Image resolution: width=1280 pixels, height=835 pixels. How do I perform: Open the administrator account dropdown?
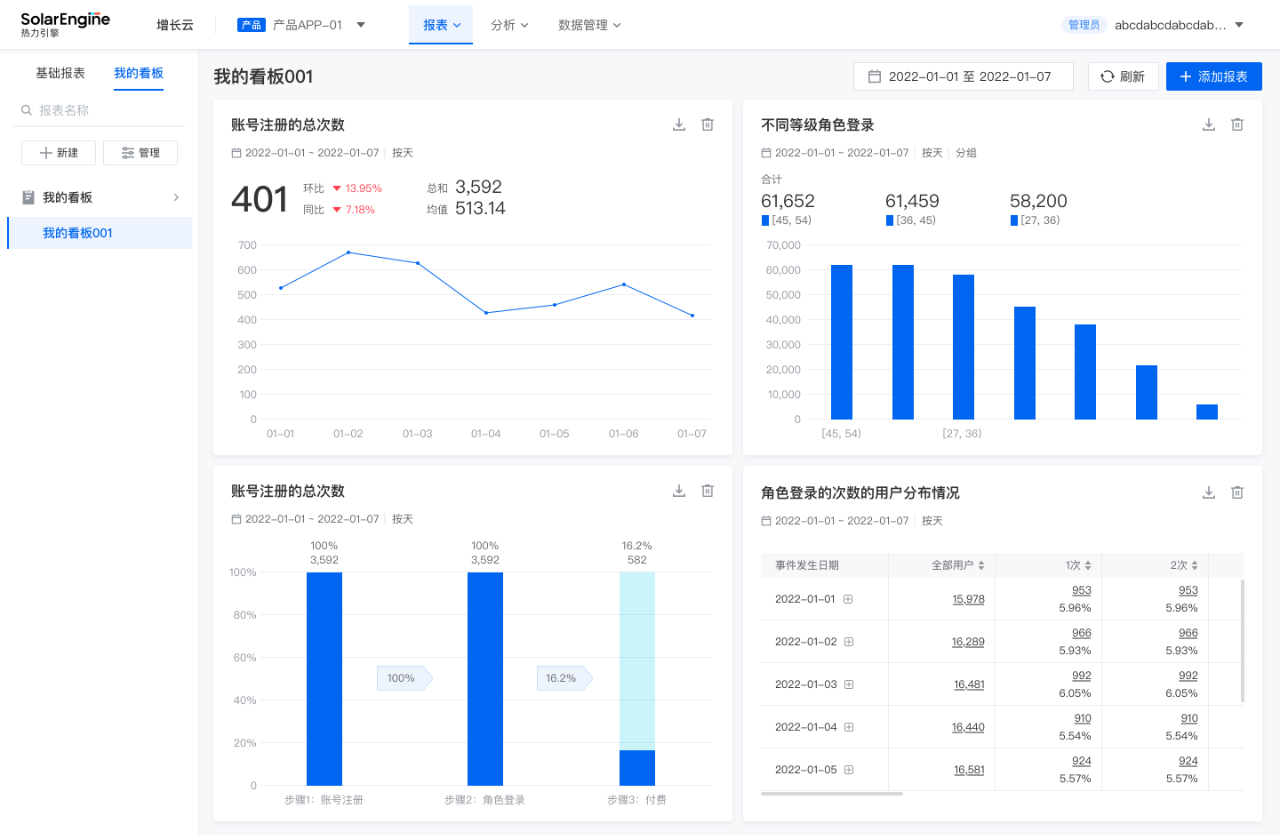point(1238,25)
